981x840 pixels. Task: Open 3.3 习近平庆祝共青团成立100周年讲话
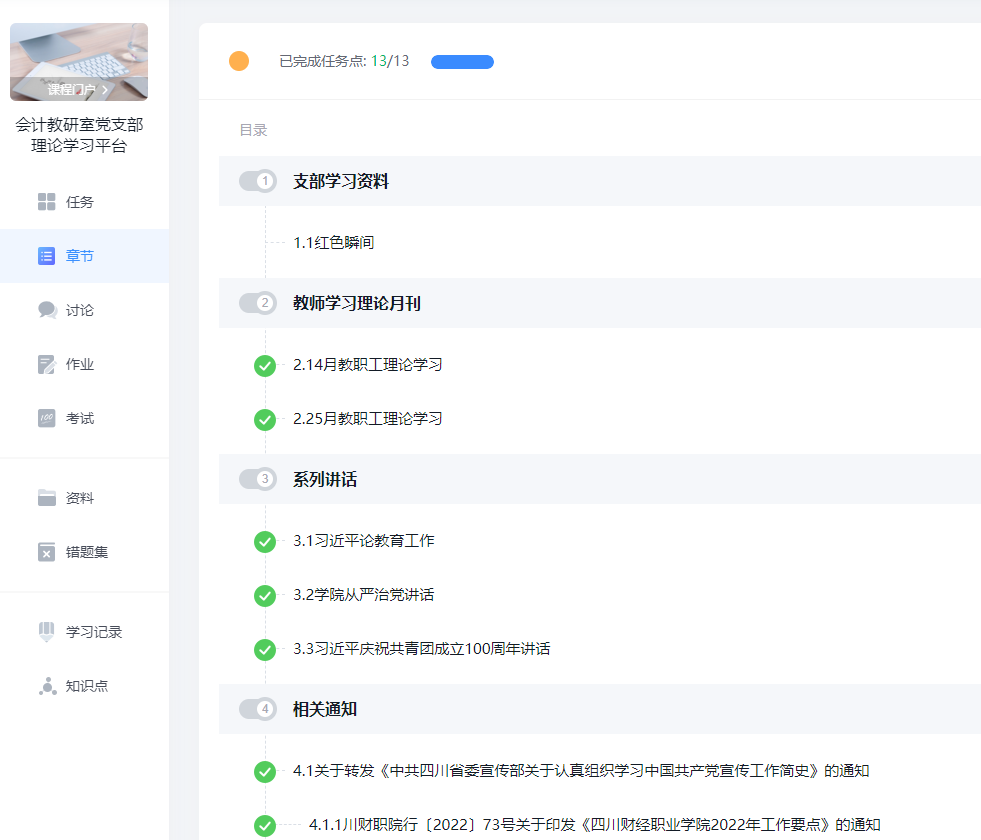pyautogui.click(x=421, y=649)
